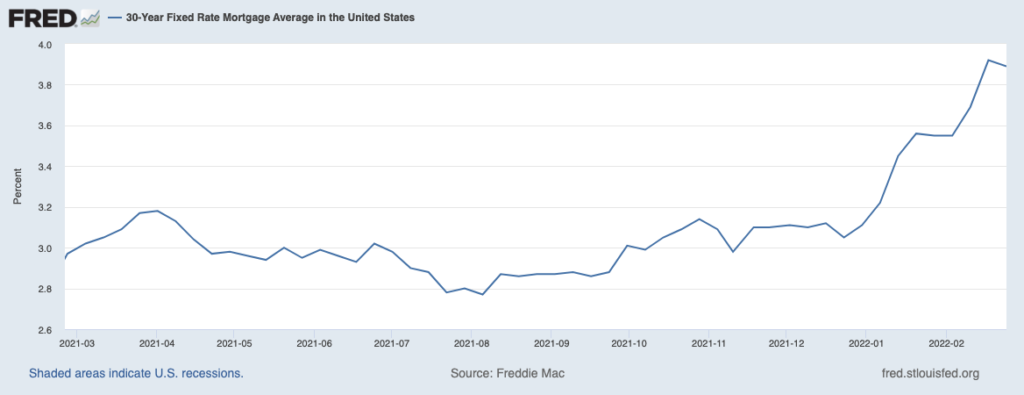
Task: Click the 2021-06 x-axis label
Action: (x=315, y=343)
